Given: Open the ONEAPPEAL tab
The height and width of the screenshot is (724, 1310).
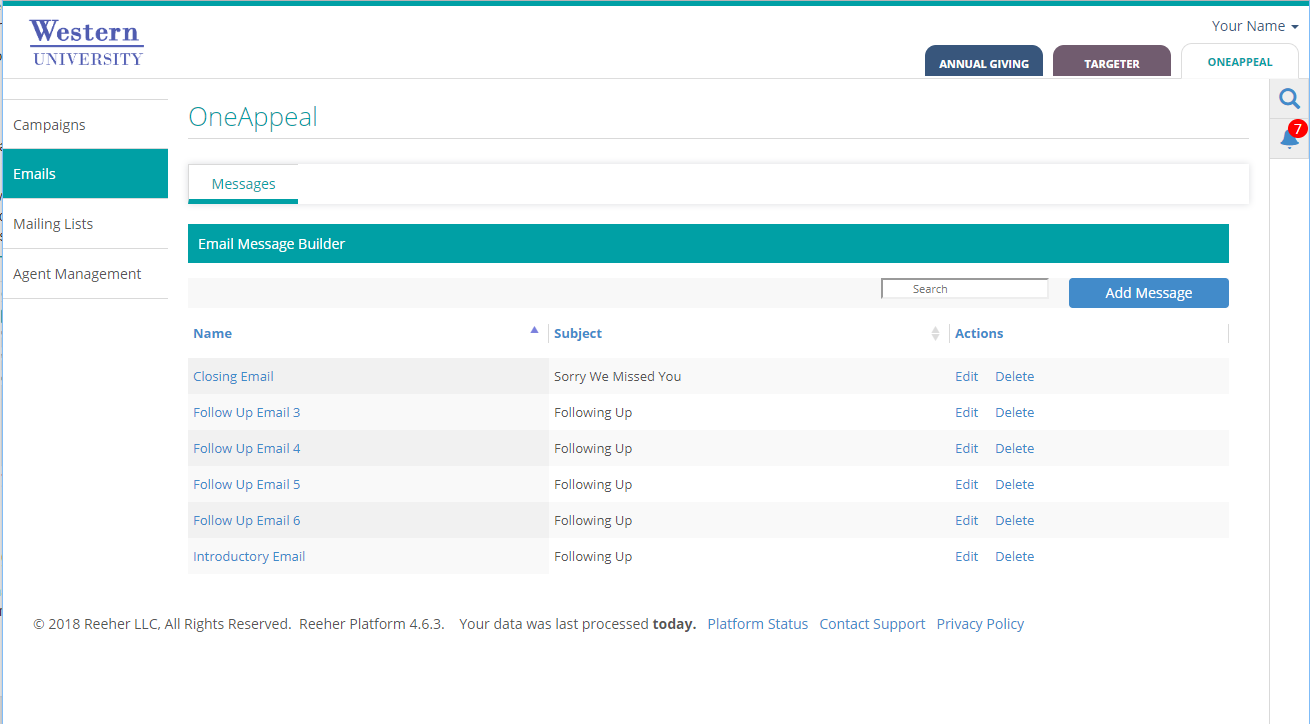Looking at the screenshot, I should 1239,61.
